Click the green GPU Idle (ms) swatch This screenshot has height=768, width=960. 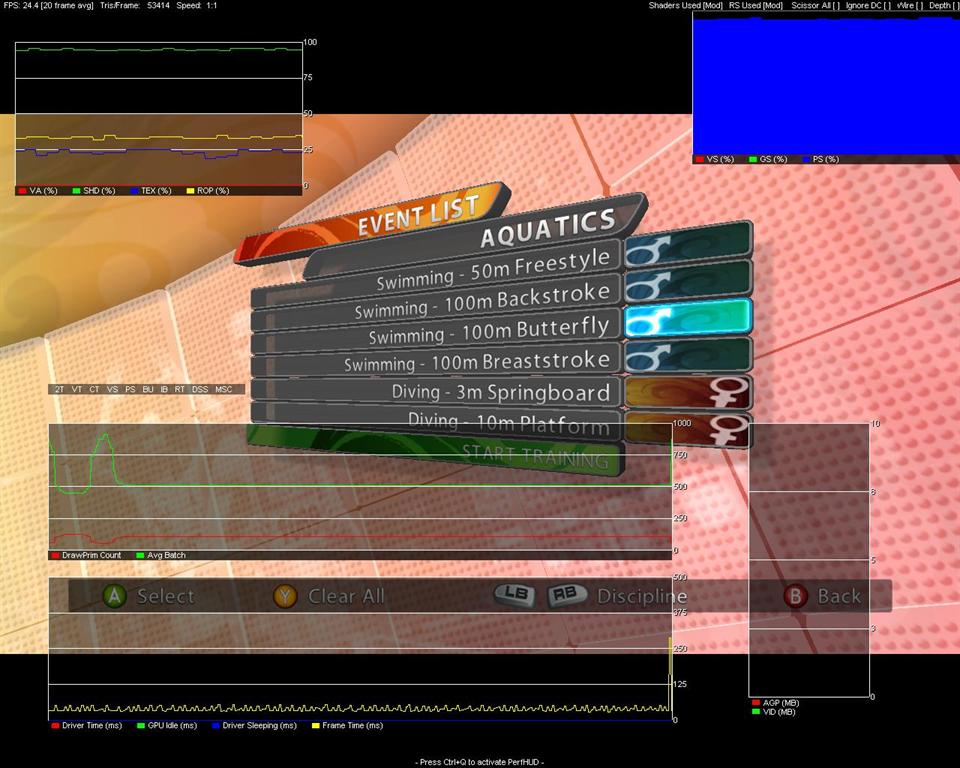click(x=140, y=726)
